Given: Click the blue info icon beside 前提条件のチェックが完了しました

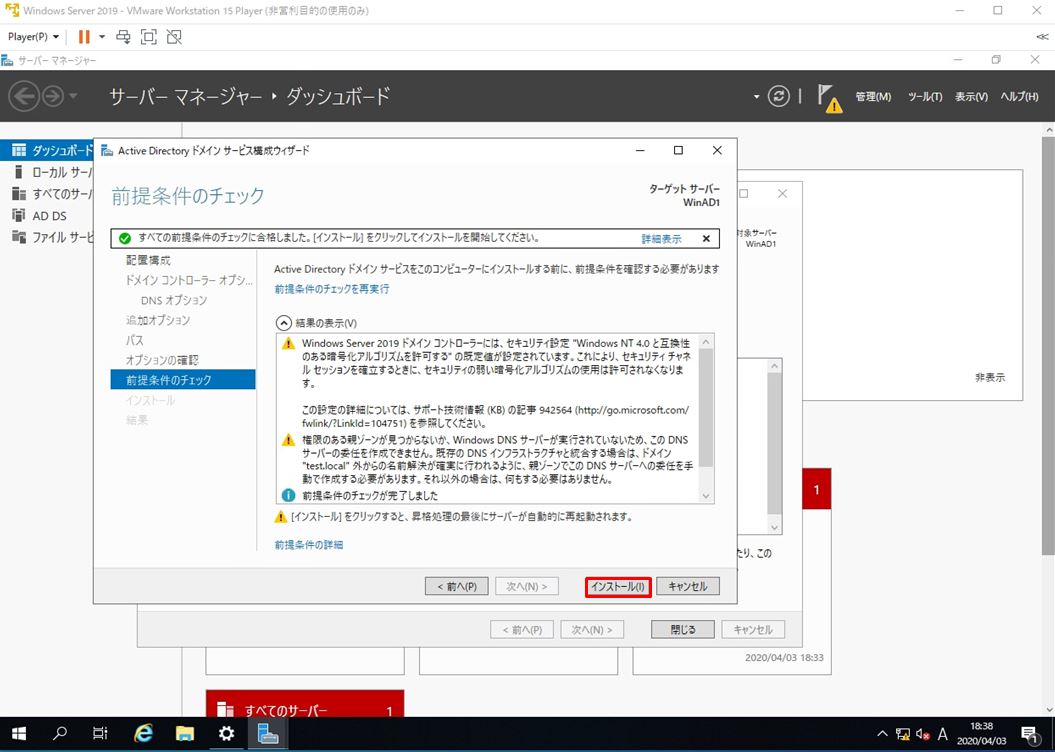Looking at the screenshot, I should (x=289, y=496).
